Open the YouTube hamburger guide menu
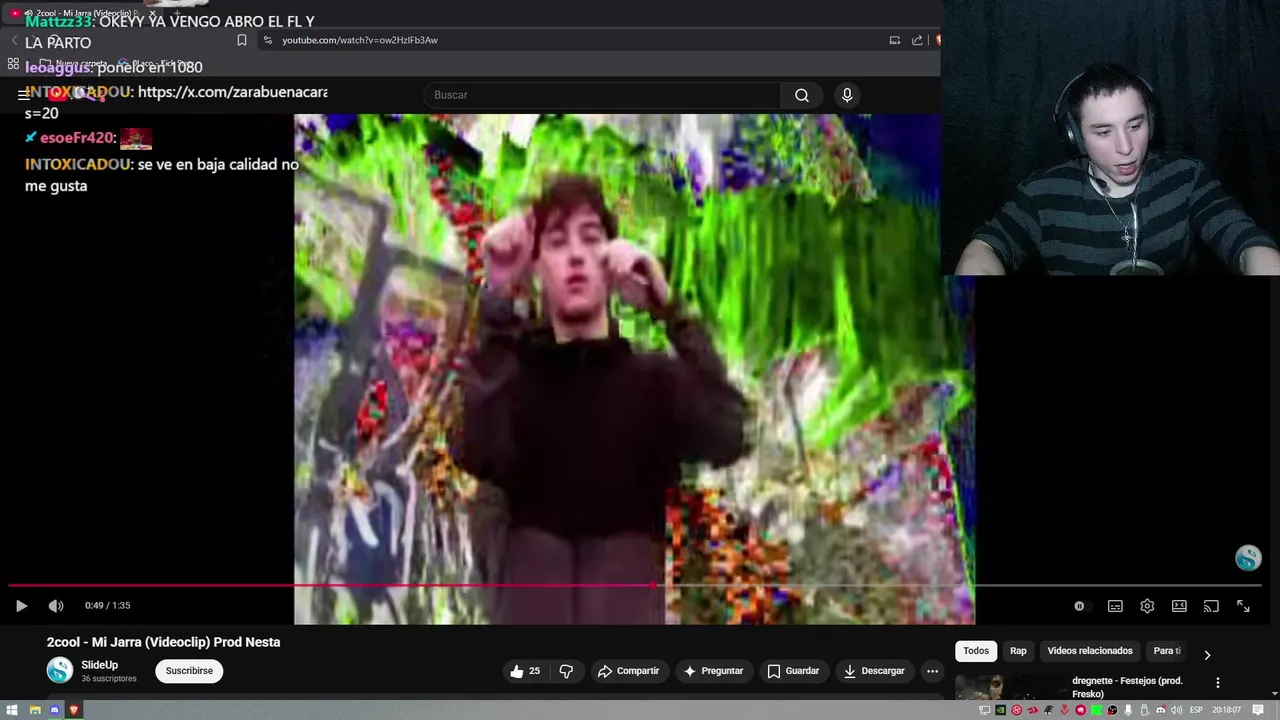This screenshot has height=720, width=1280. click(x=22, y=94)
